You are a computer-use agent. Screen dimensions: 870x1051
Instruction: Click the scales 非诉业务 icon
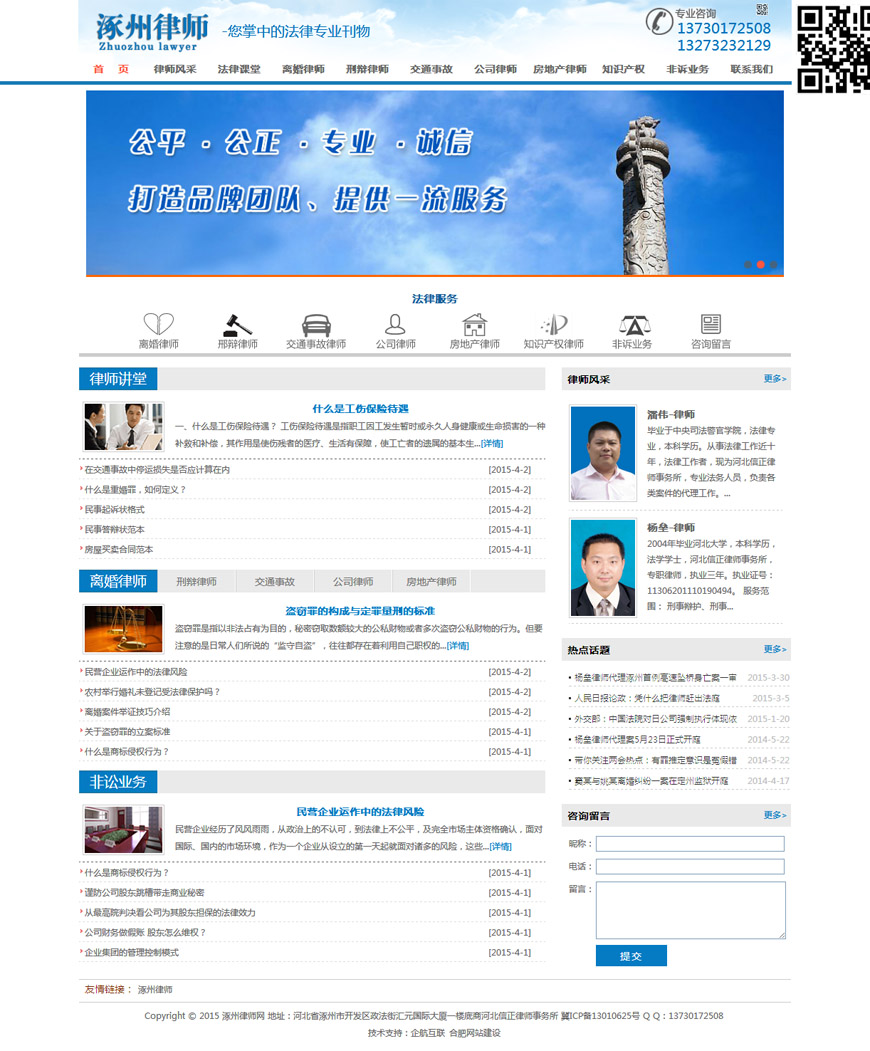tap(632, 324)
